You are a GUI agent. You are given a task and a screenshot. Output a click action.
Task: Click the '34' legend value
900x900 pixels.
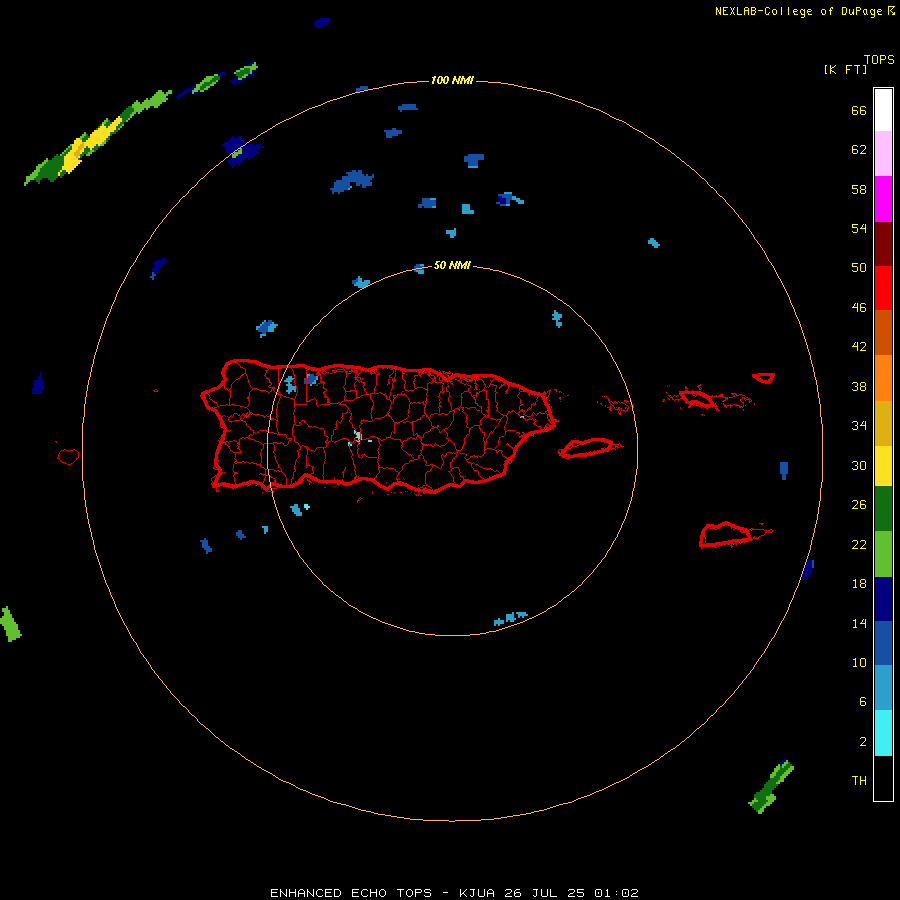pos(859,426)
